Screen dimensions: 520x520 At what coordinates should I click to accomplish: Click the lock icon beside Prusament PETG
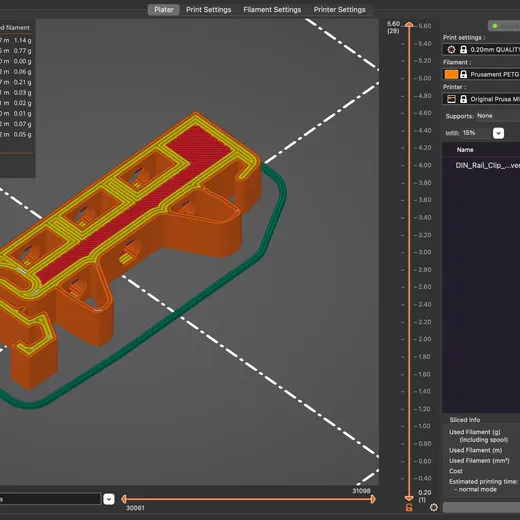click(x=463, y=74)
